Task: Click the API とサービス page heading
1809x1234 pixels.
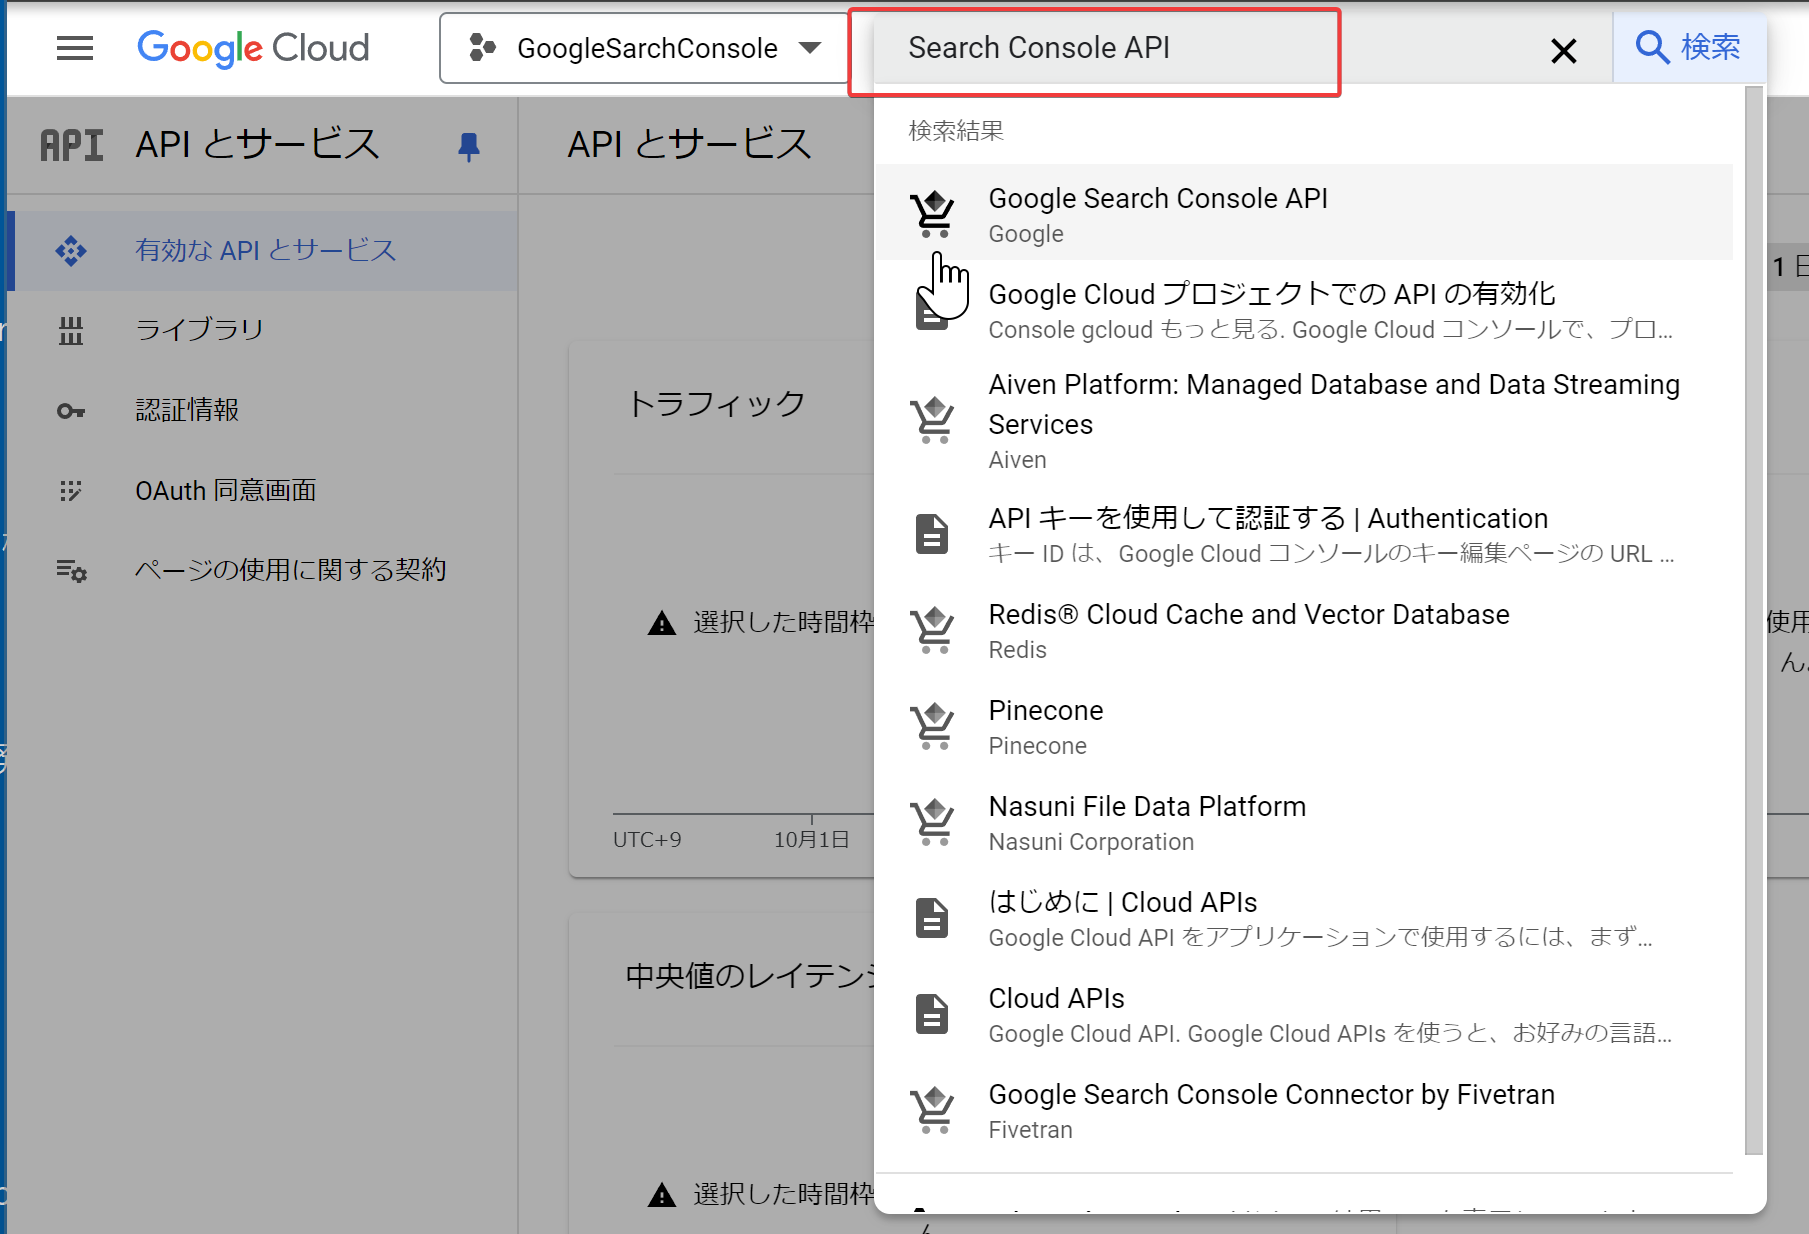Action: click(690, 145)
